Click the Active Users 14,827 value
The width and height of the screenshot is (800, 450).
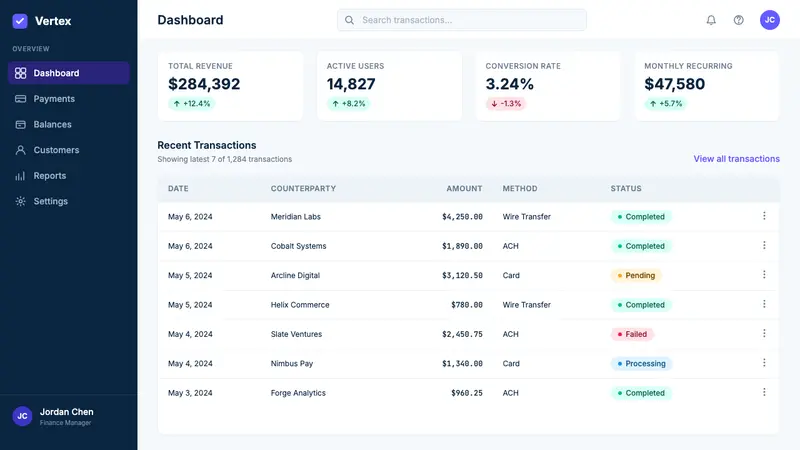(351, 84)
